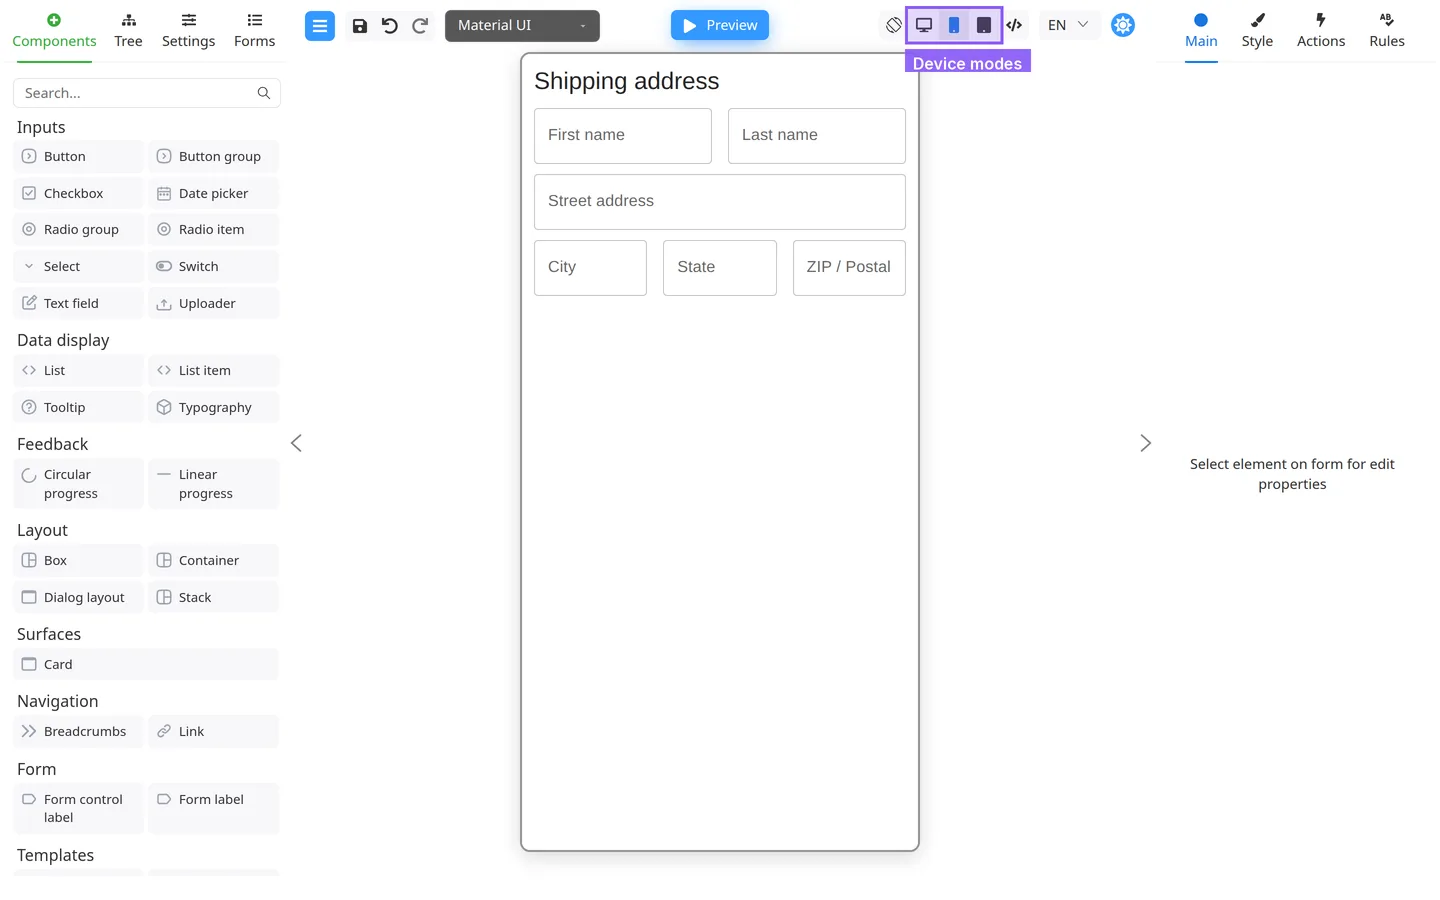Pick the Stack layout component
The image size is (1440, 900).
coord(214,598)
